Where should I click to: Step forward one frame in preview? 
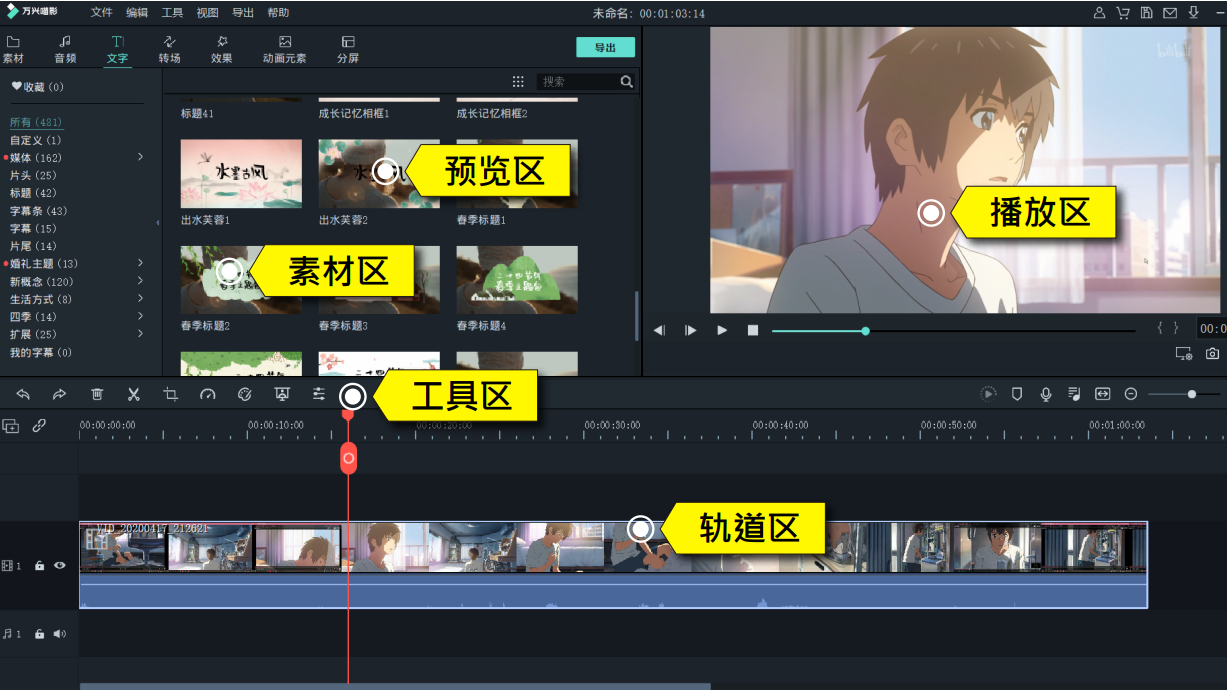(x=690, y=330)
